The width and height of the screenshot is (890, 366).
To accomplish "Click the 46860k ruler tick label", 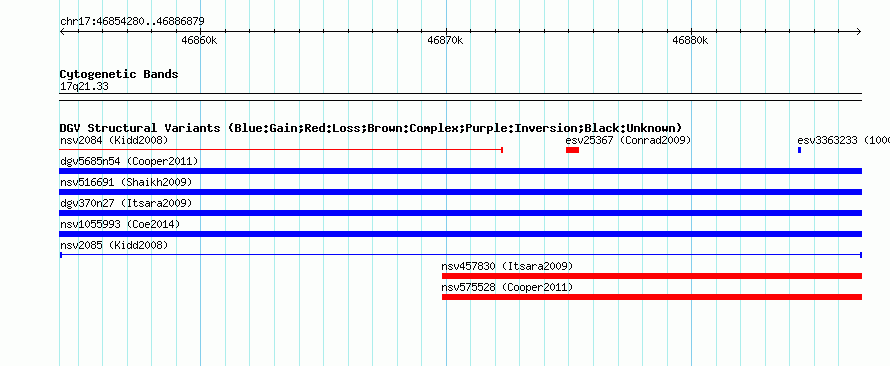I will (199, 41).
